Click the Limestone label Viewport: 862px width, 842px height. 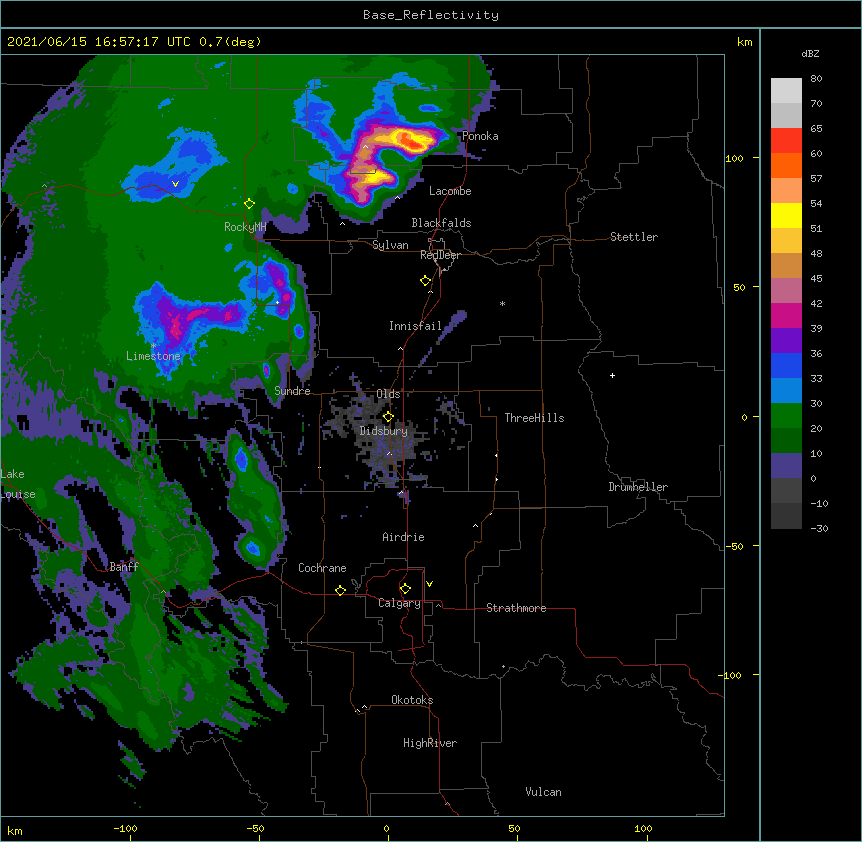click(153, 356)
